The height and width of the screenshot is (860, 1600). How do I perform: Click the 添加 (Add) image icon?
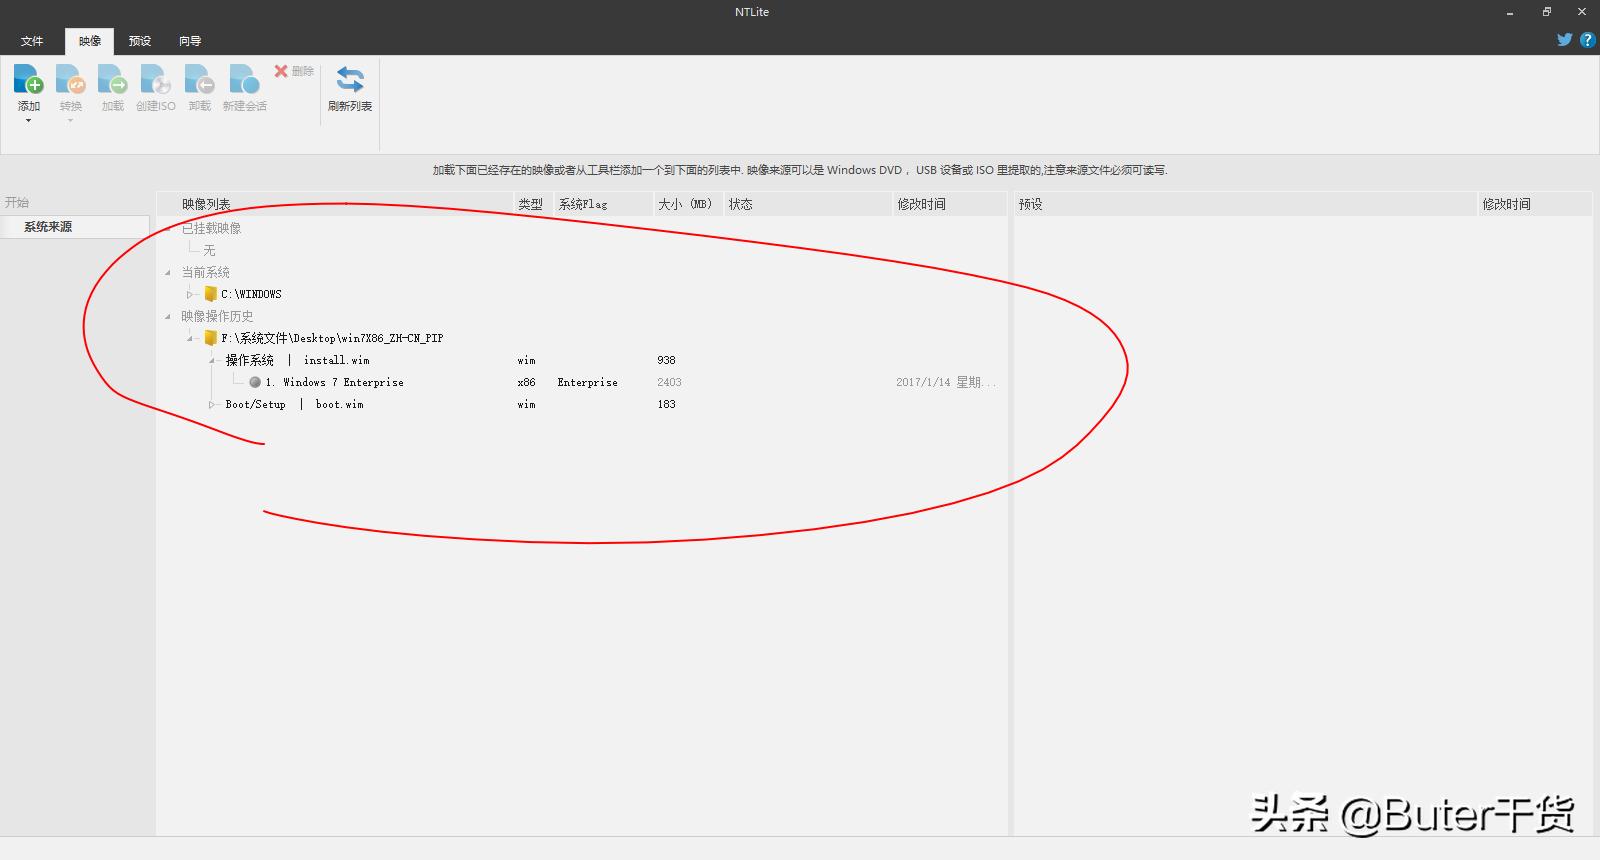[28, 79]
